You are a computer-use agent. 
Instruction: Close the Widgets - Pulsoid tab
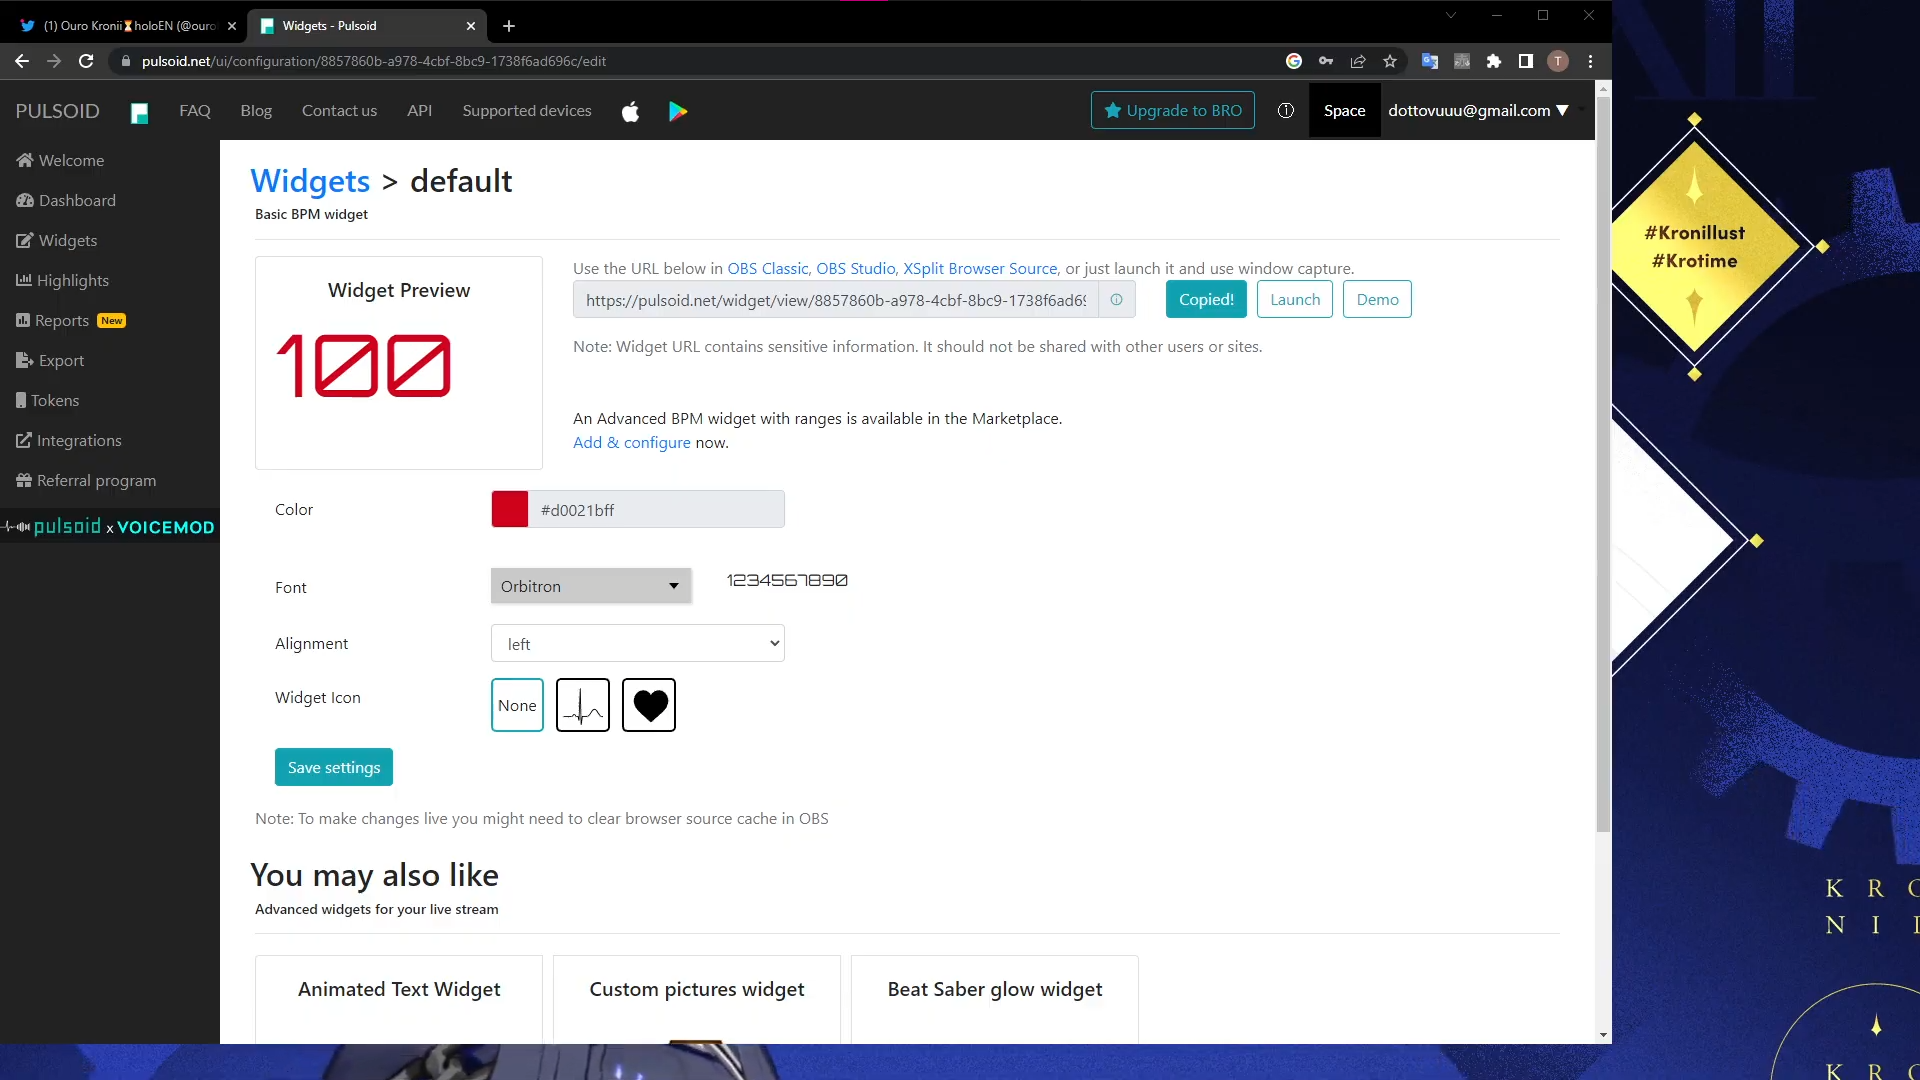click(471, 26)
